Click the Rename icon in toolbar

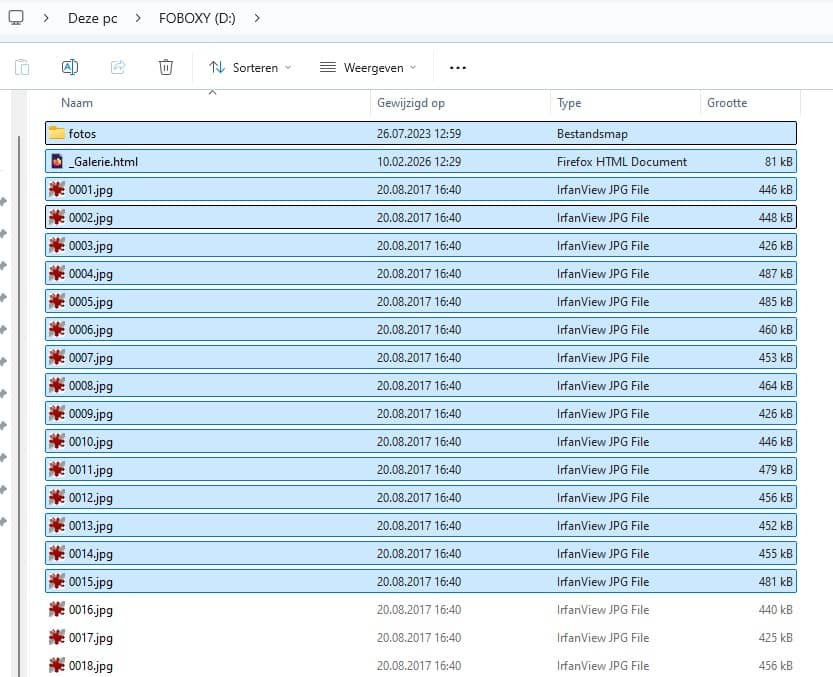click(70, 67)
